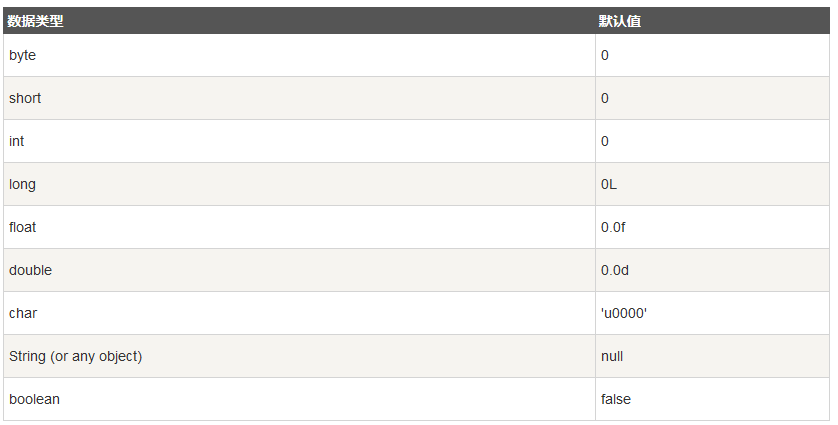838x425 pixels.
Task: Select the boolean data type cell
Action: coord(35,400)
